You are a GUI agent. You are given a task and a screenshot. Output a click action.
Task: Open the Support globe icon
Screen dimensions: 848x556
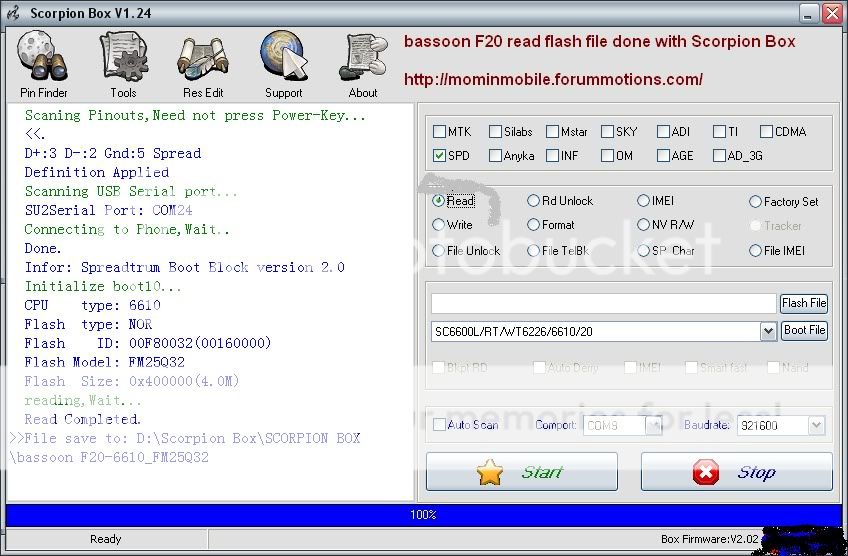tap(283, 56)
